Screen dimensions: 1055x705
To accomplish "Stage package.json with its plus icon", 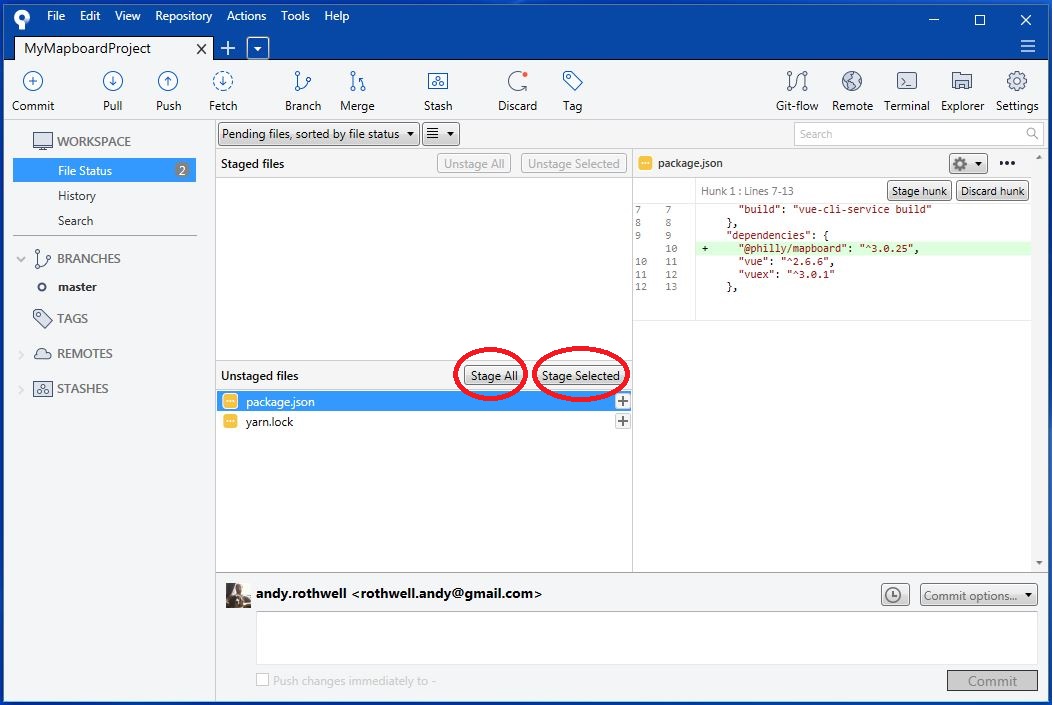I will (x=622, y=401).
